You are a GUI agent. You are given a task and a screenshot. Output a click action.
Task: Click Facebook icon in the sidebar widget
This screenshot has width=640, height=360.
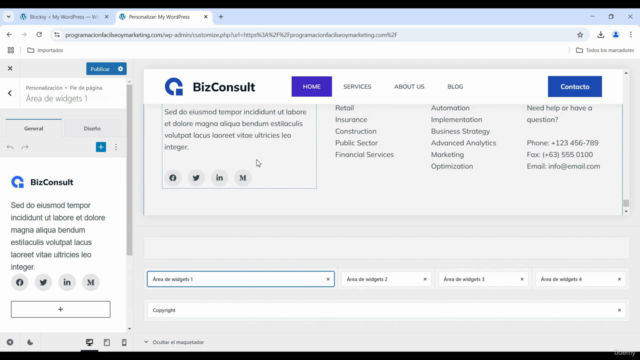pyautogui.click(x=20, y=282)
